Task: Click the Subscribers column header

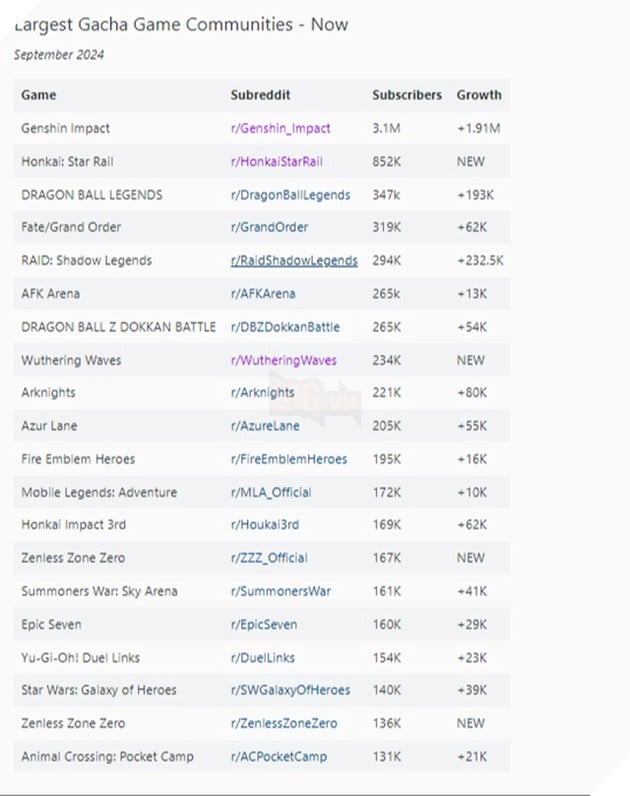Action: pyautogui.click(x=407, y=95)
